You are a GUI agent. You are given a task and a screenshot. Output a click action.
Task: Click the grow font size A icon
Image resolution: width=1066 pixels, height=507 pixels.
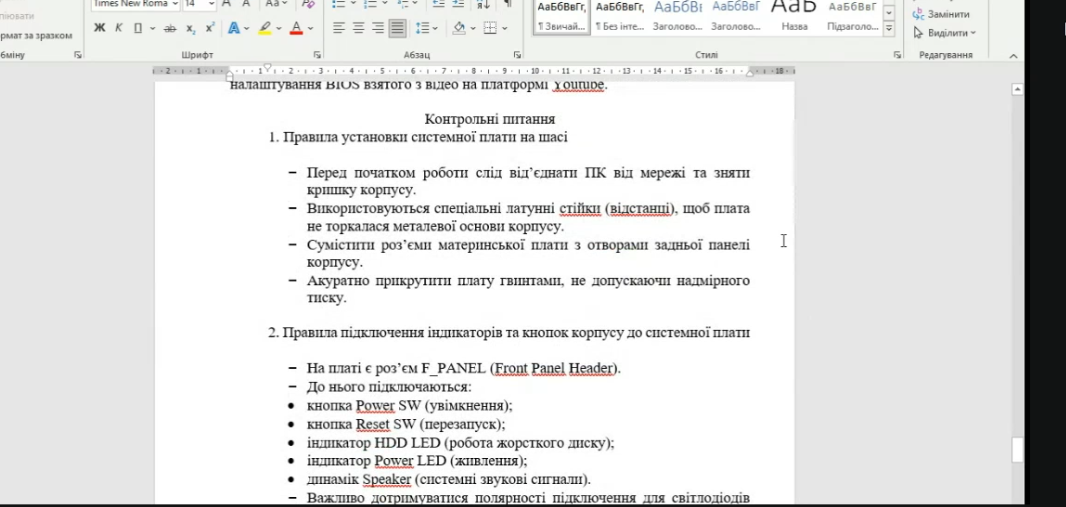click(226, 3)
